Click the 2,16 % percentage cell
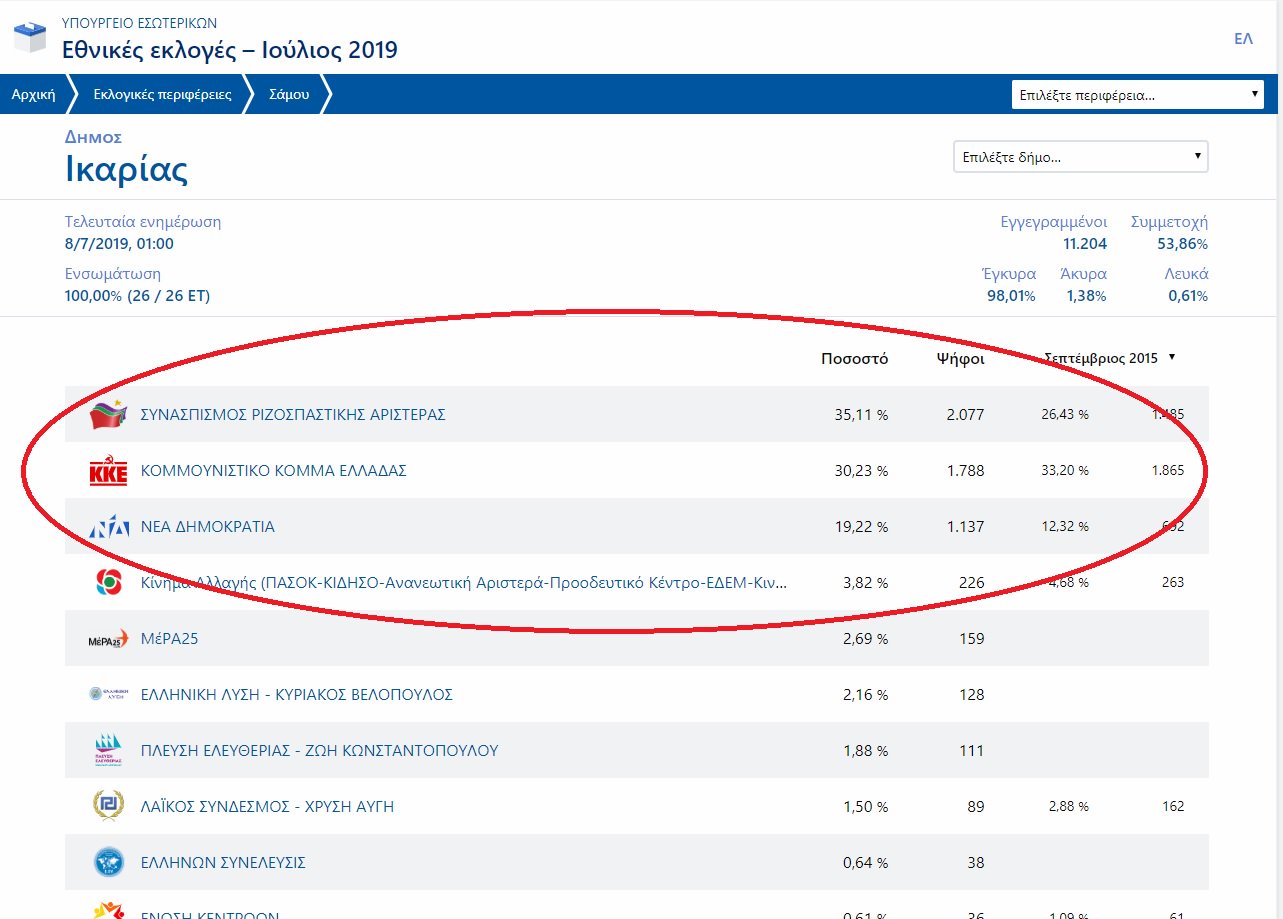 [865, 694]
